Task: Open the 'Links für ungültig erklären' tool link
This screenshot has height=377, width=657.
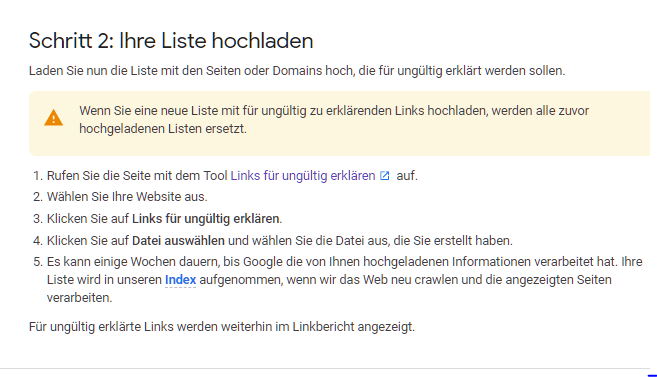Action: (x=303, y=176)
